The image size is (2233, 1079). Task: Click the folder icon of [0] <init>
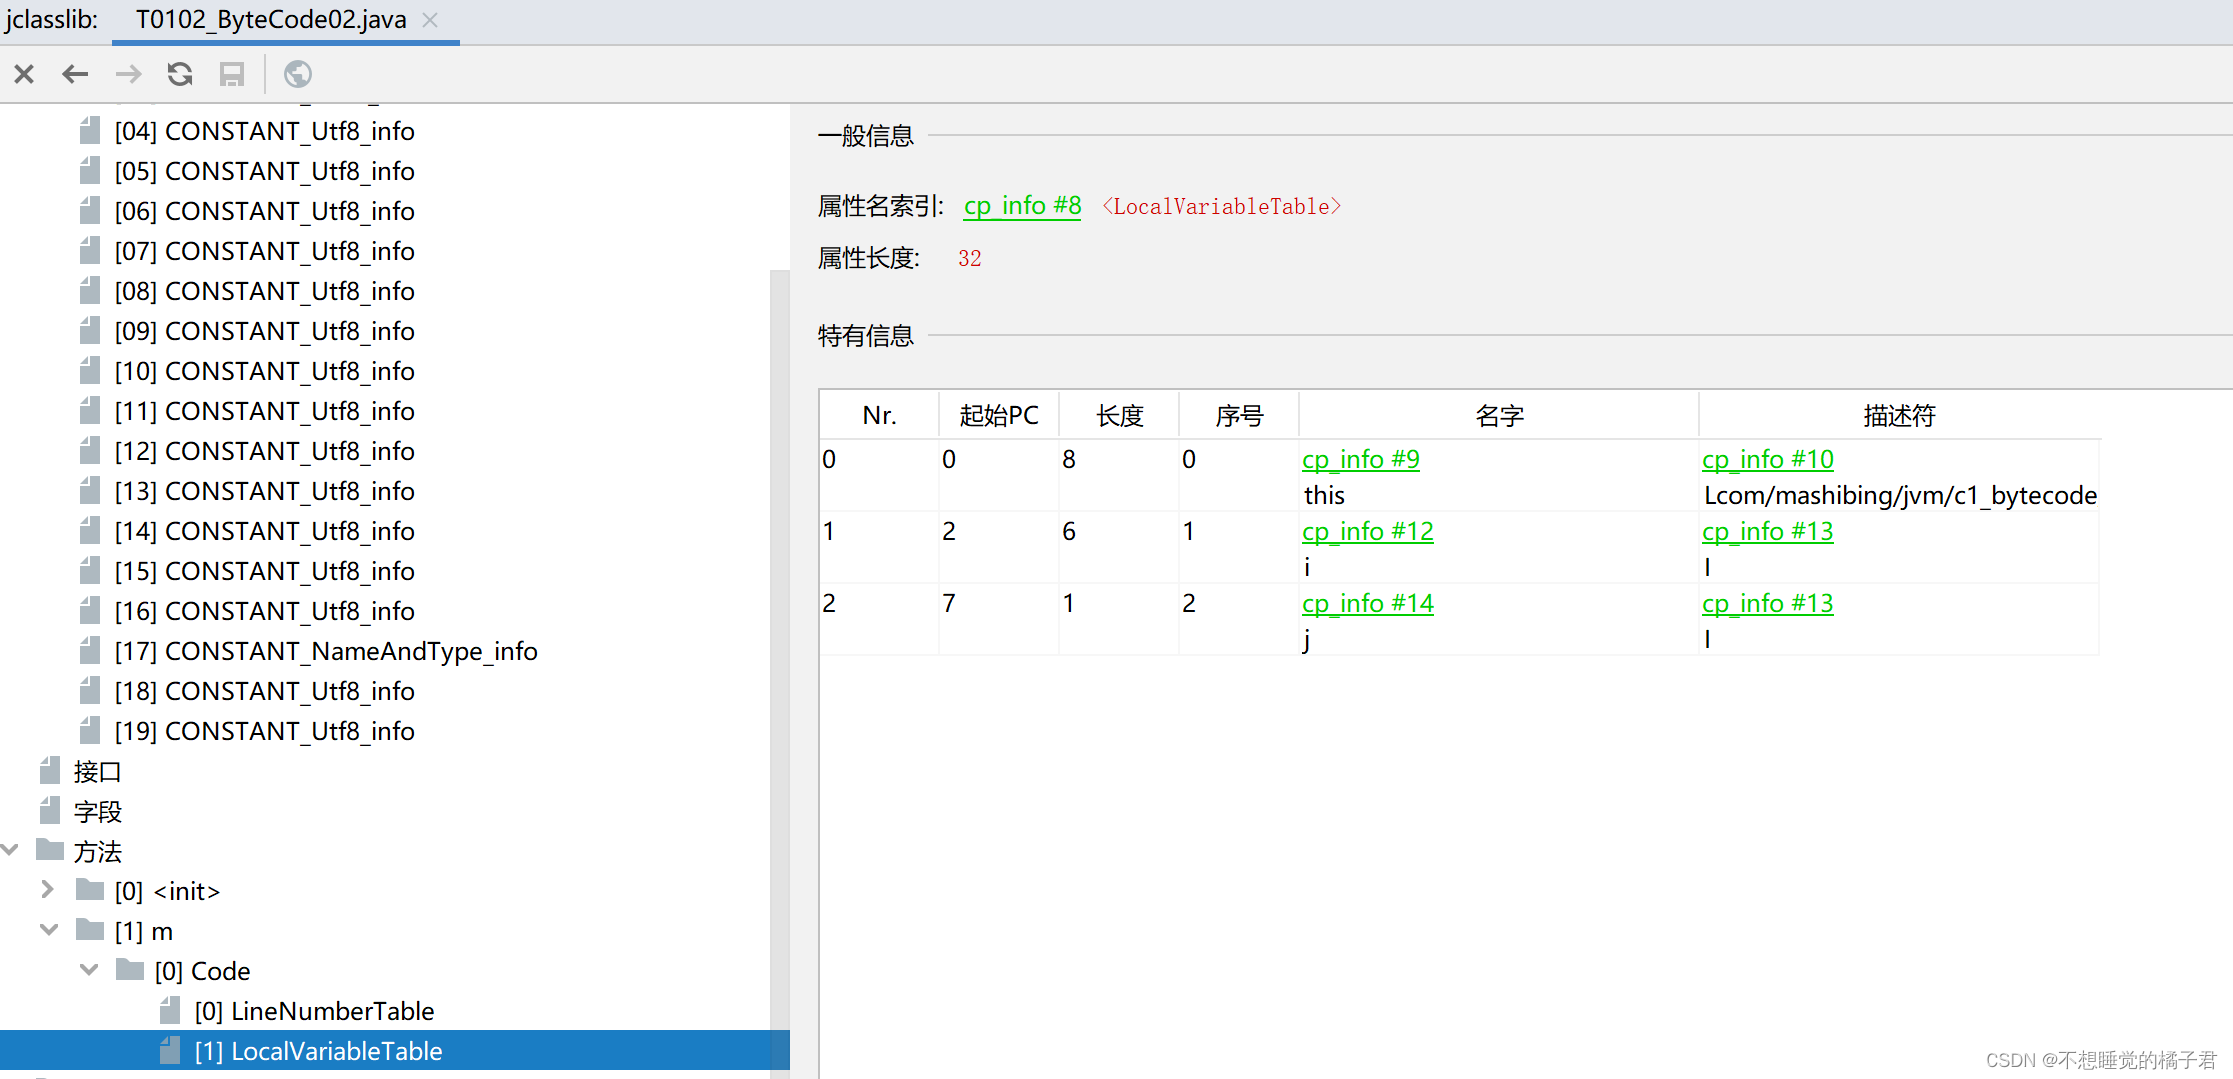click(x=90, y=890)
